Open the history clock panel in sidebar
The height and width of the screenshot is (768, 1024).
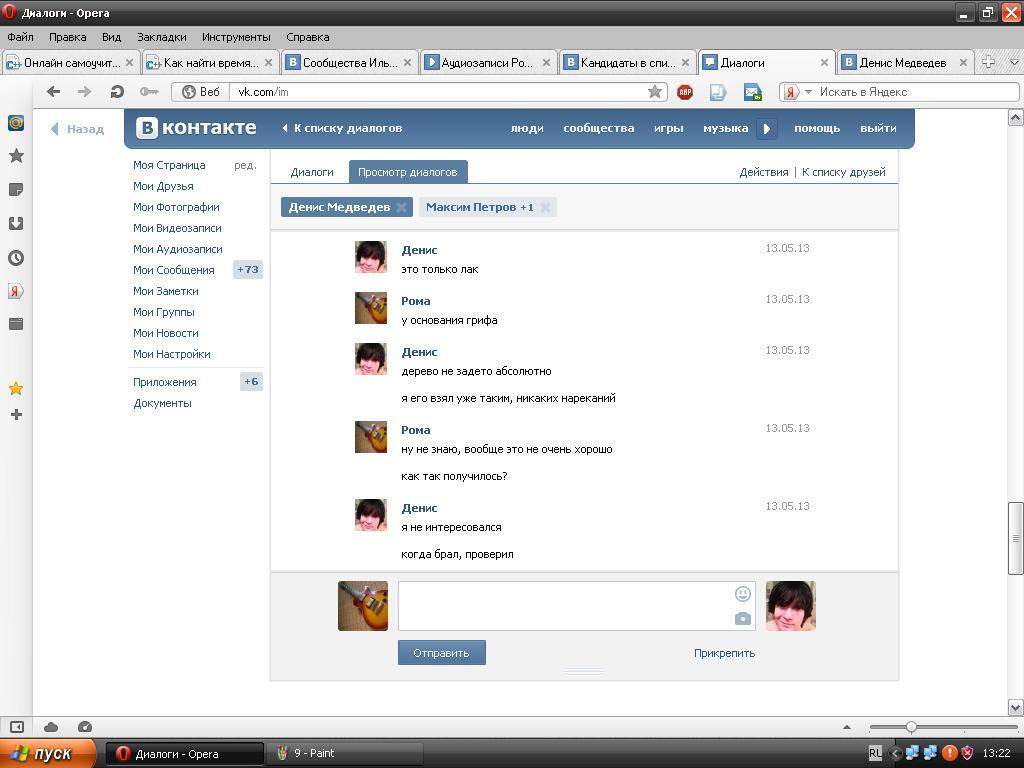(16, 257)
